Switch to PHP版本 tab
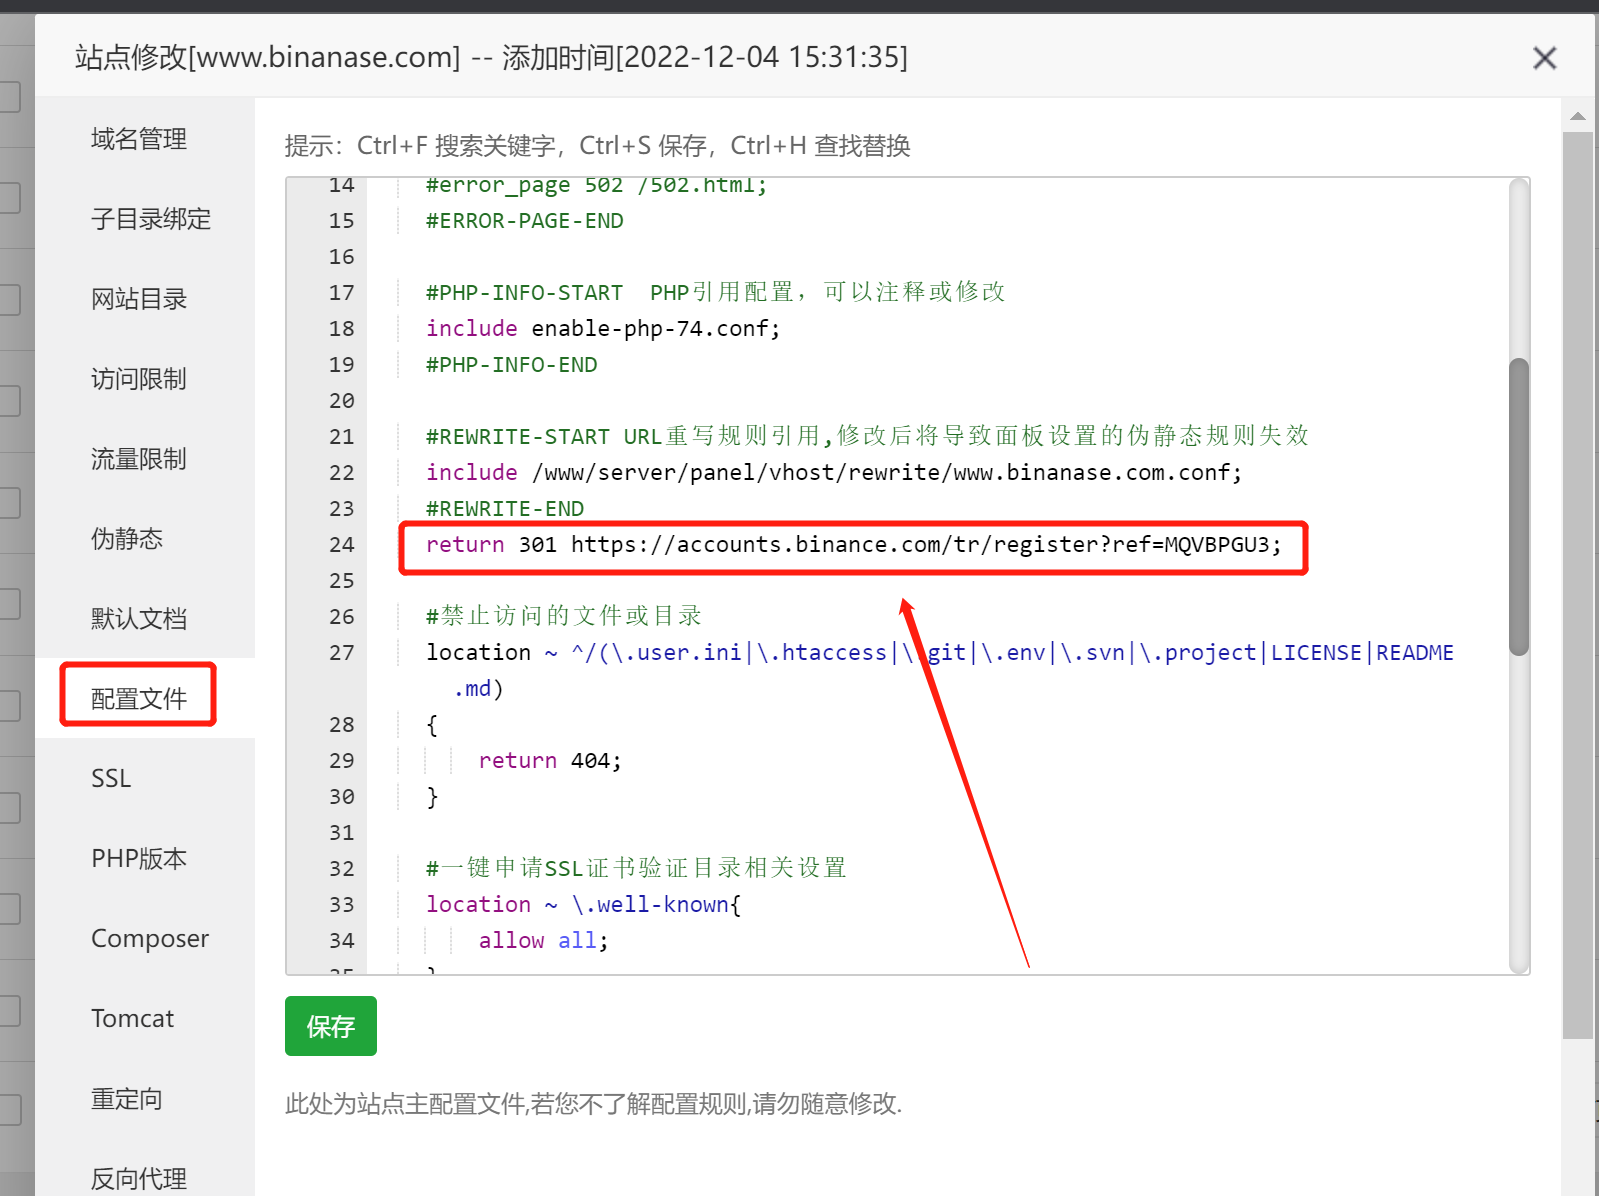 tap(139, 858)
